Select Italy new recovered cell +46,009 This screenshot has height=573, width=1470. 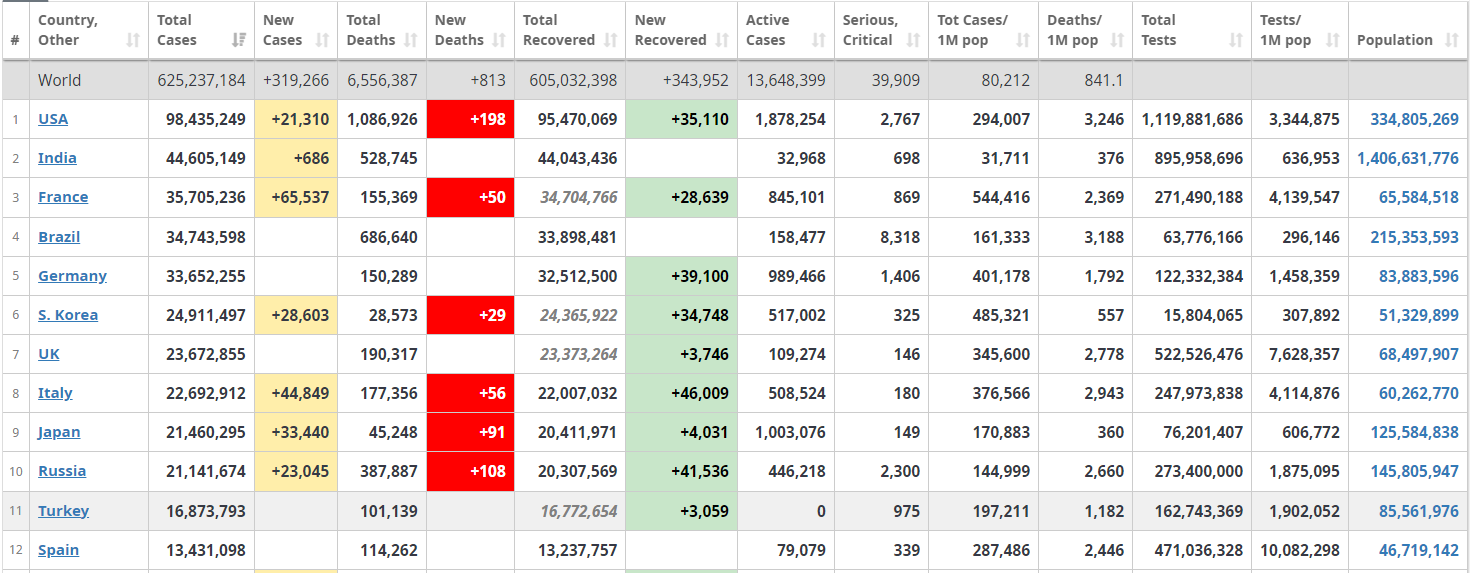click(x=681, y=393)
